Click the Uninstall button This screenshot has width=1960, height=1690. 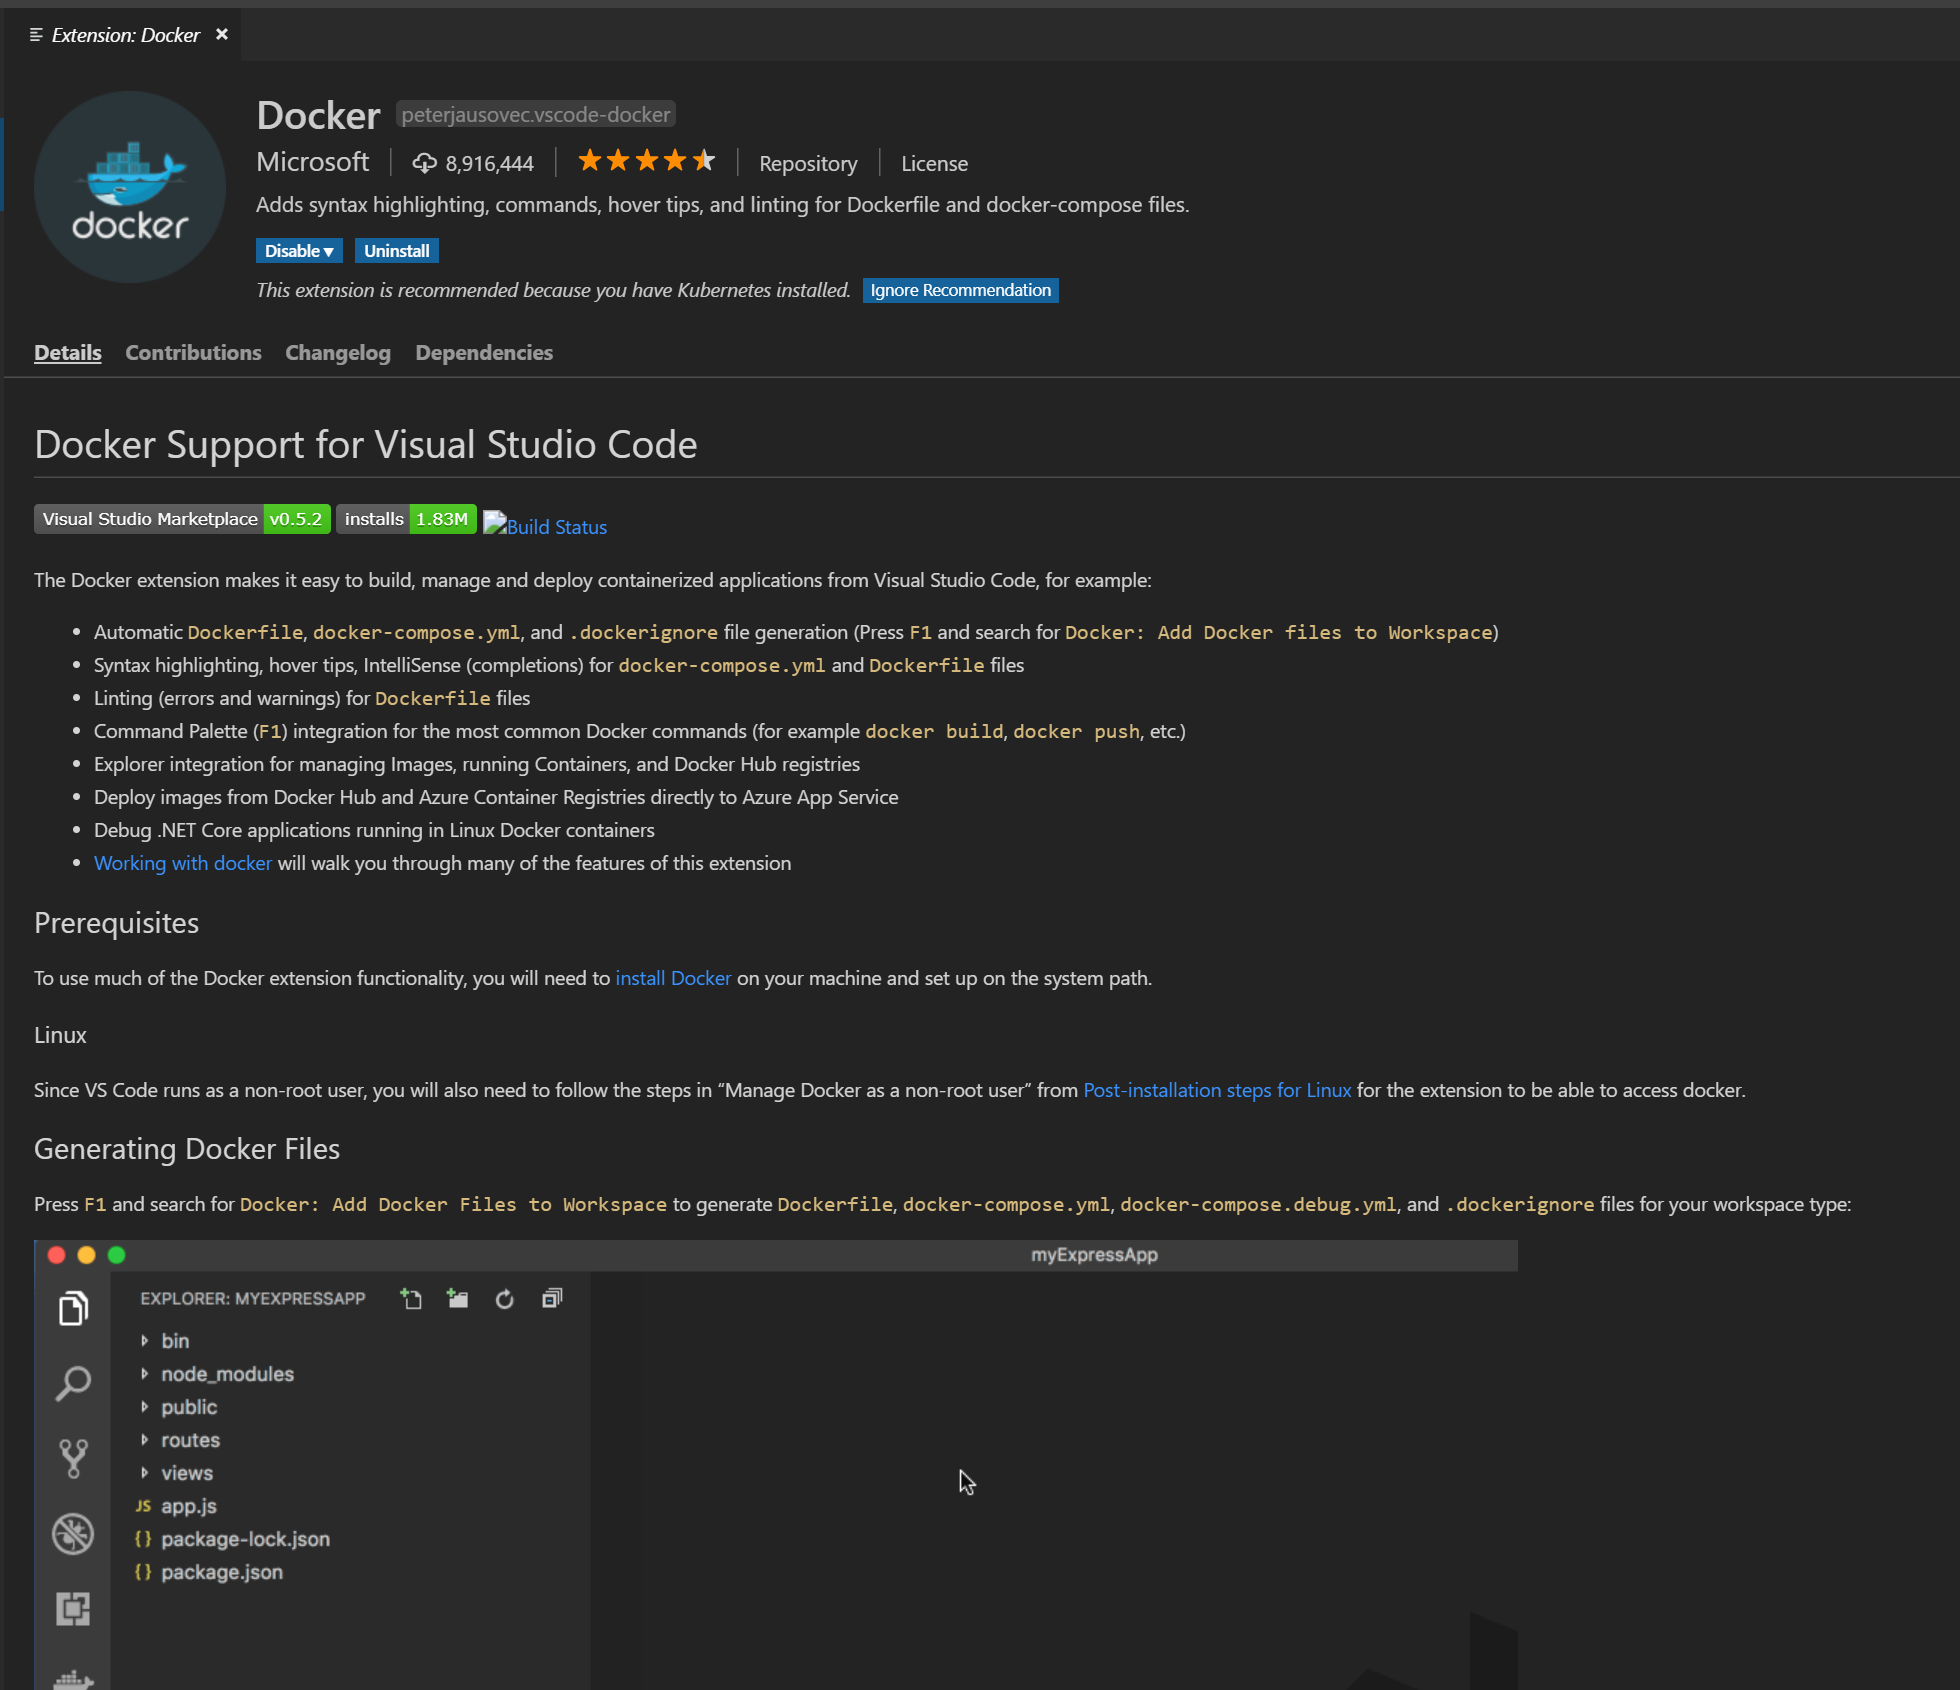coord(396,251)
